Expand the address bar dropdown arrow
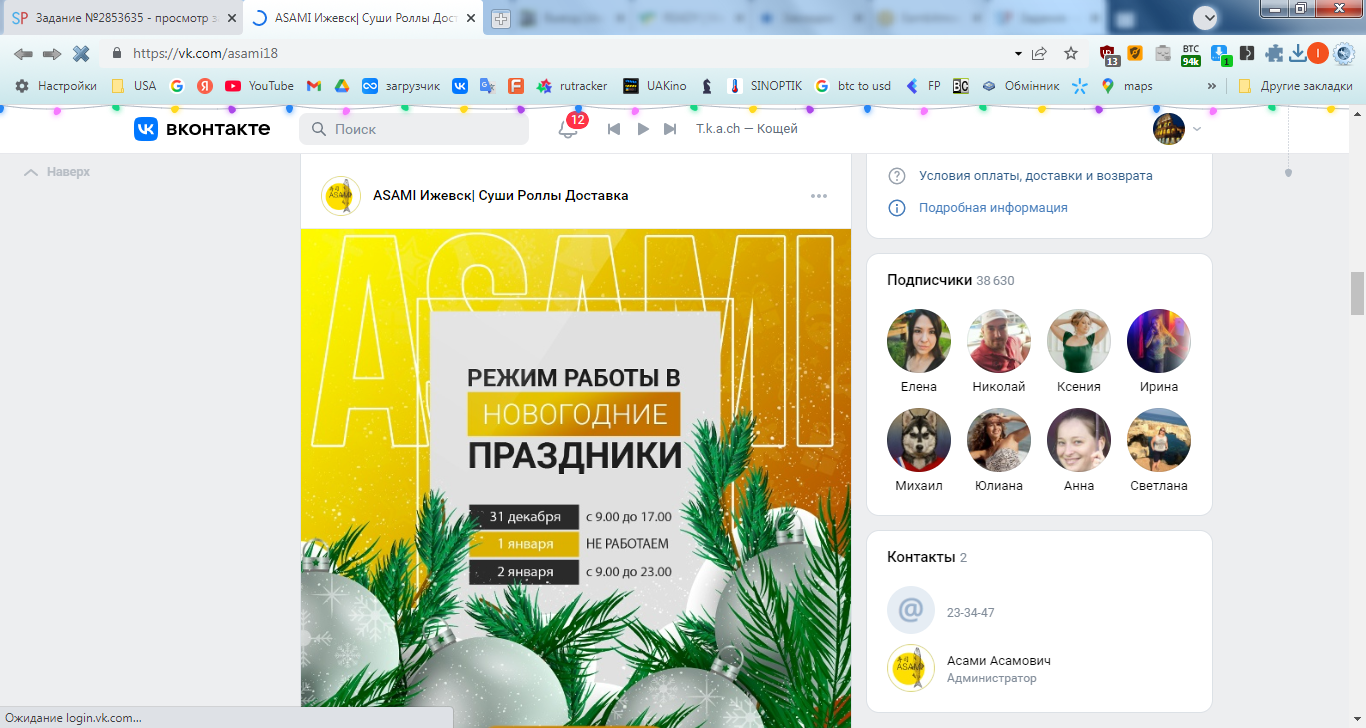1366x728 pixels. [x=1018, y=53]
